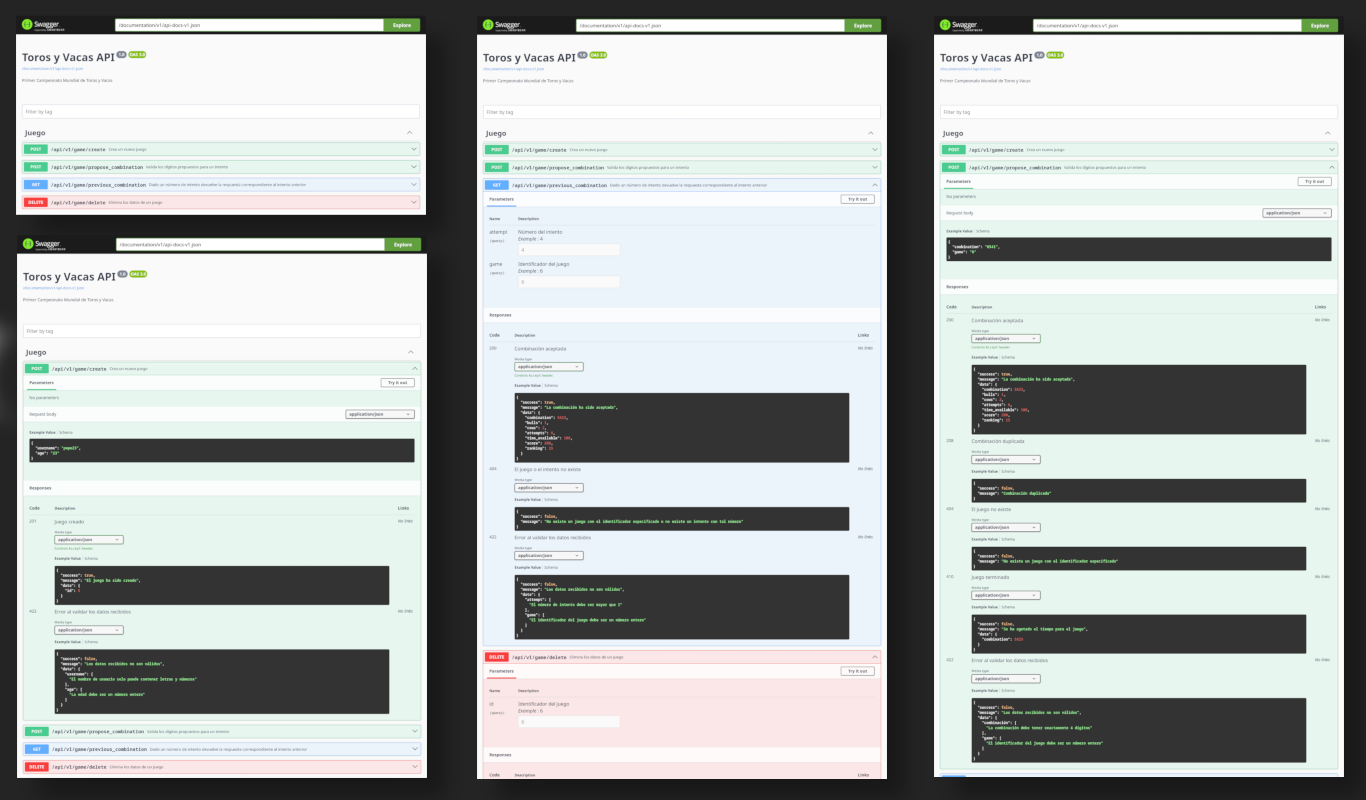Open media type dropdown under 'Juego terminado' response
The image size is (1366, 800).
point(1006,595)
